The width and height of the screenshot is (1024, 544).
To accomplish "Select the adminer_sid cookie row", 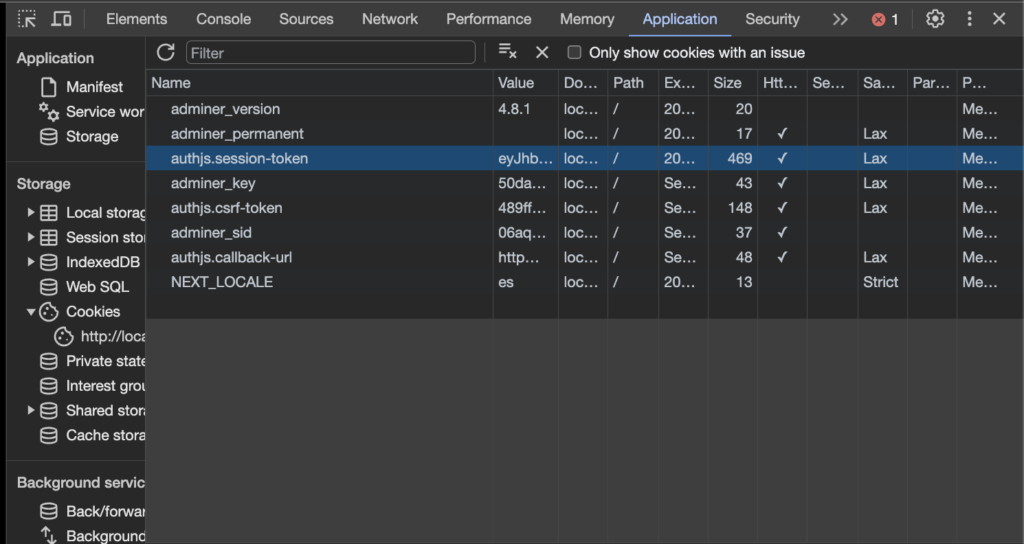I will (584, 233).
